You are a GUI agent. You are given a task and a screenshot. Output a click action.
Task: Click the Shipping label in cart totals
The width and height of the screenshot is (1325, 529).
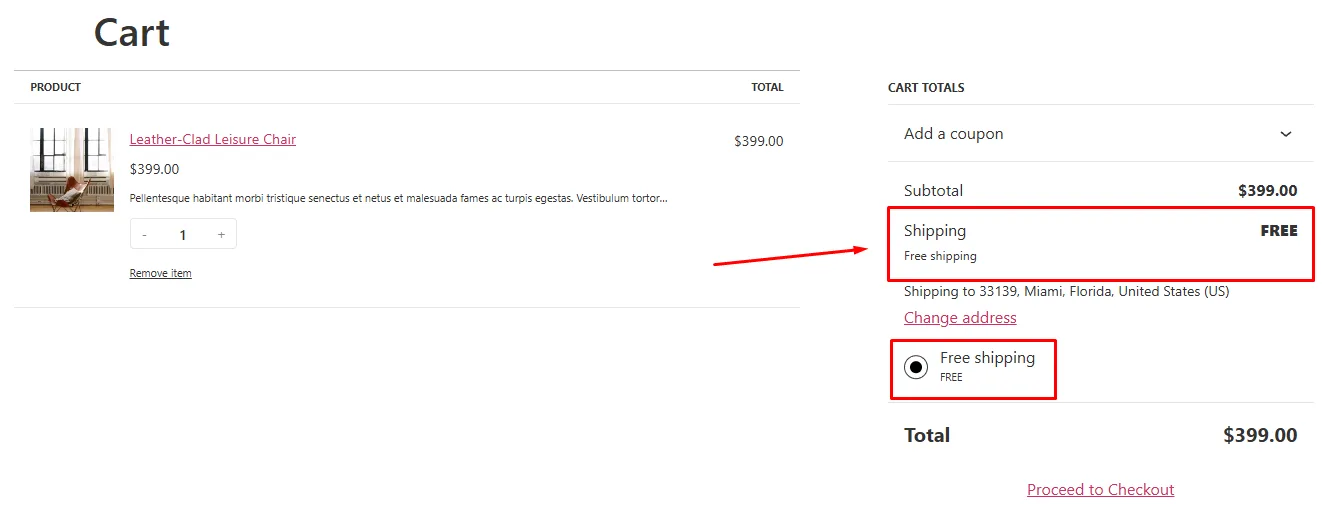pyautogui.click(x=935, y=231)
